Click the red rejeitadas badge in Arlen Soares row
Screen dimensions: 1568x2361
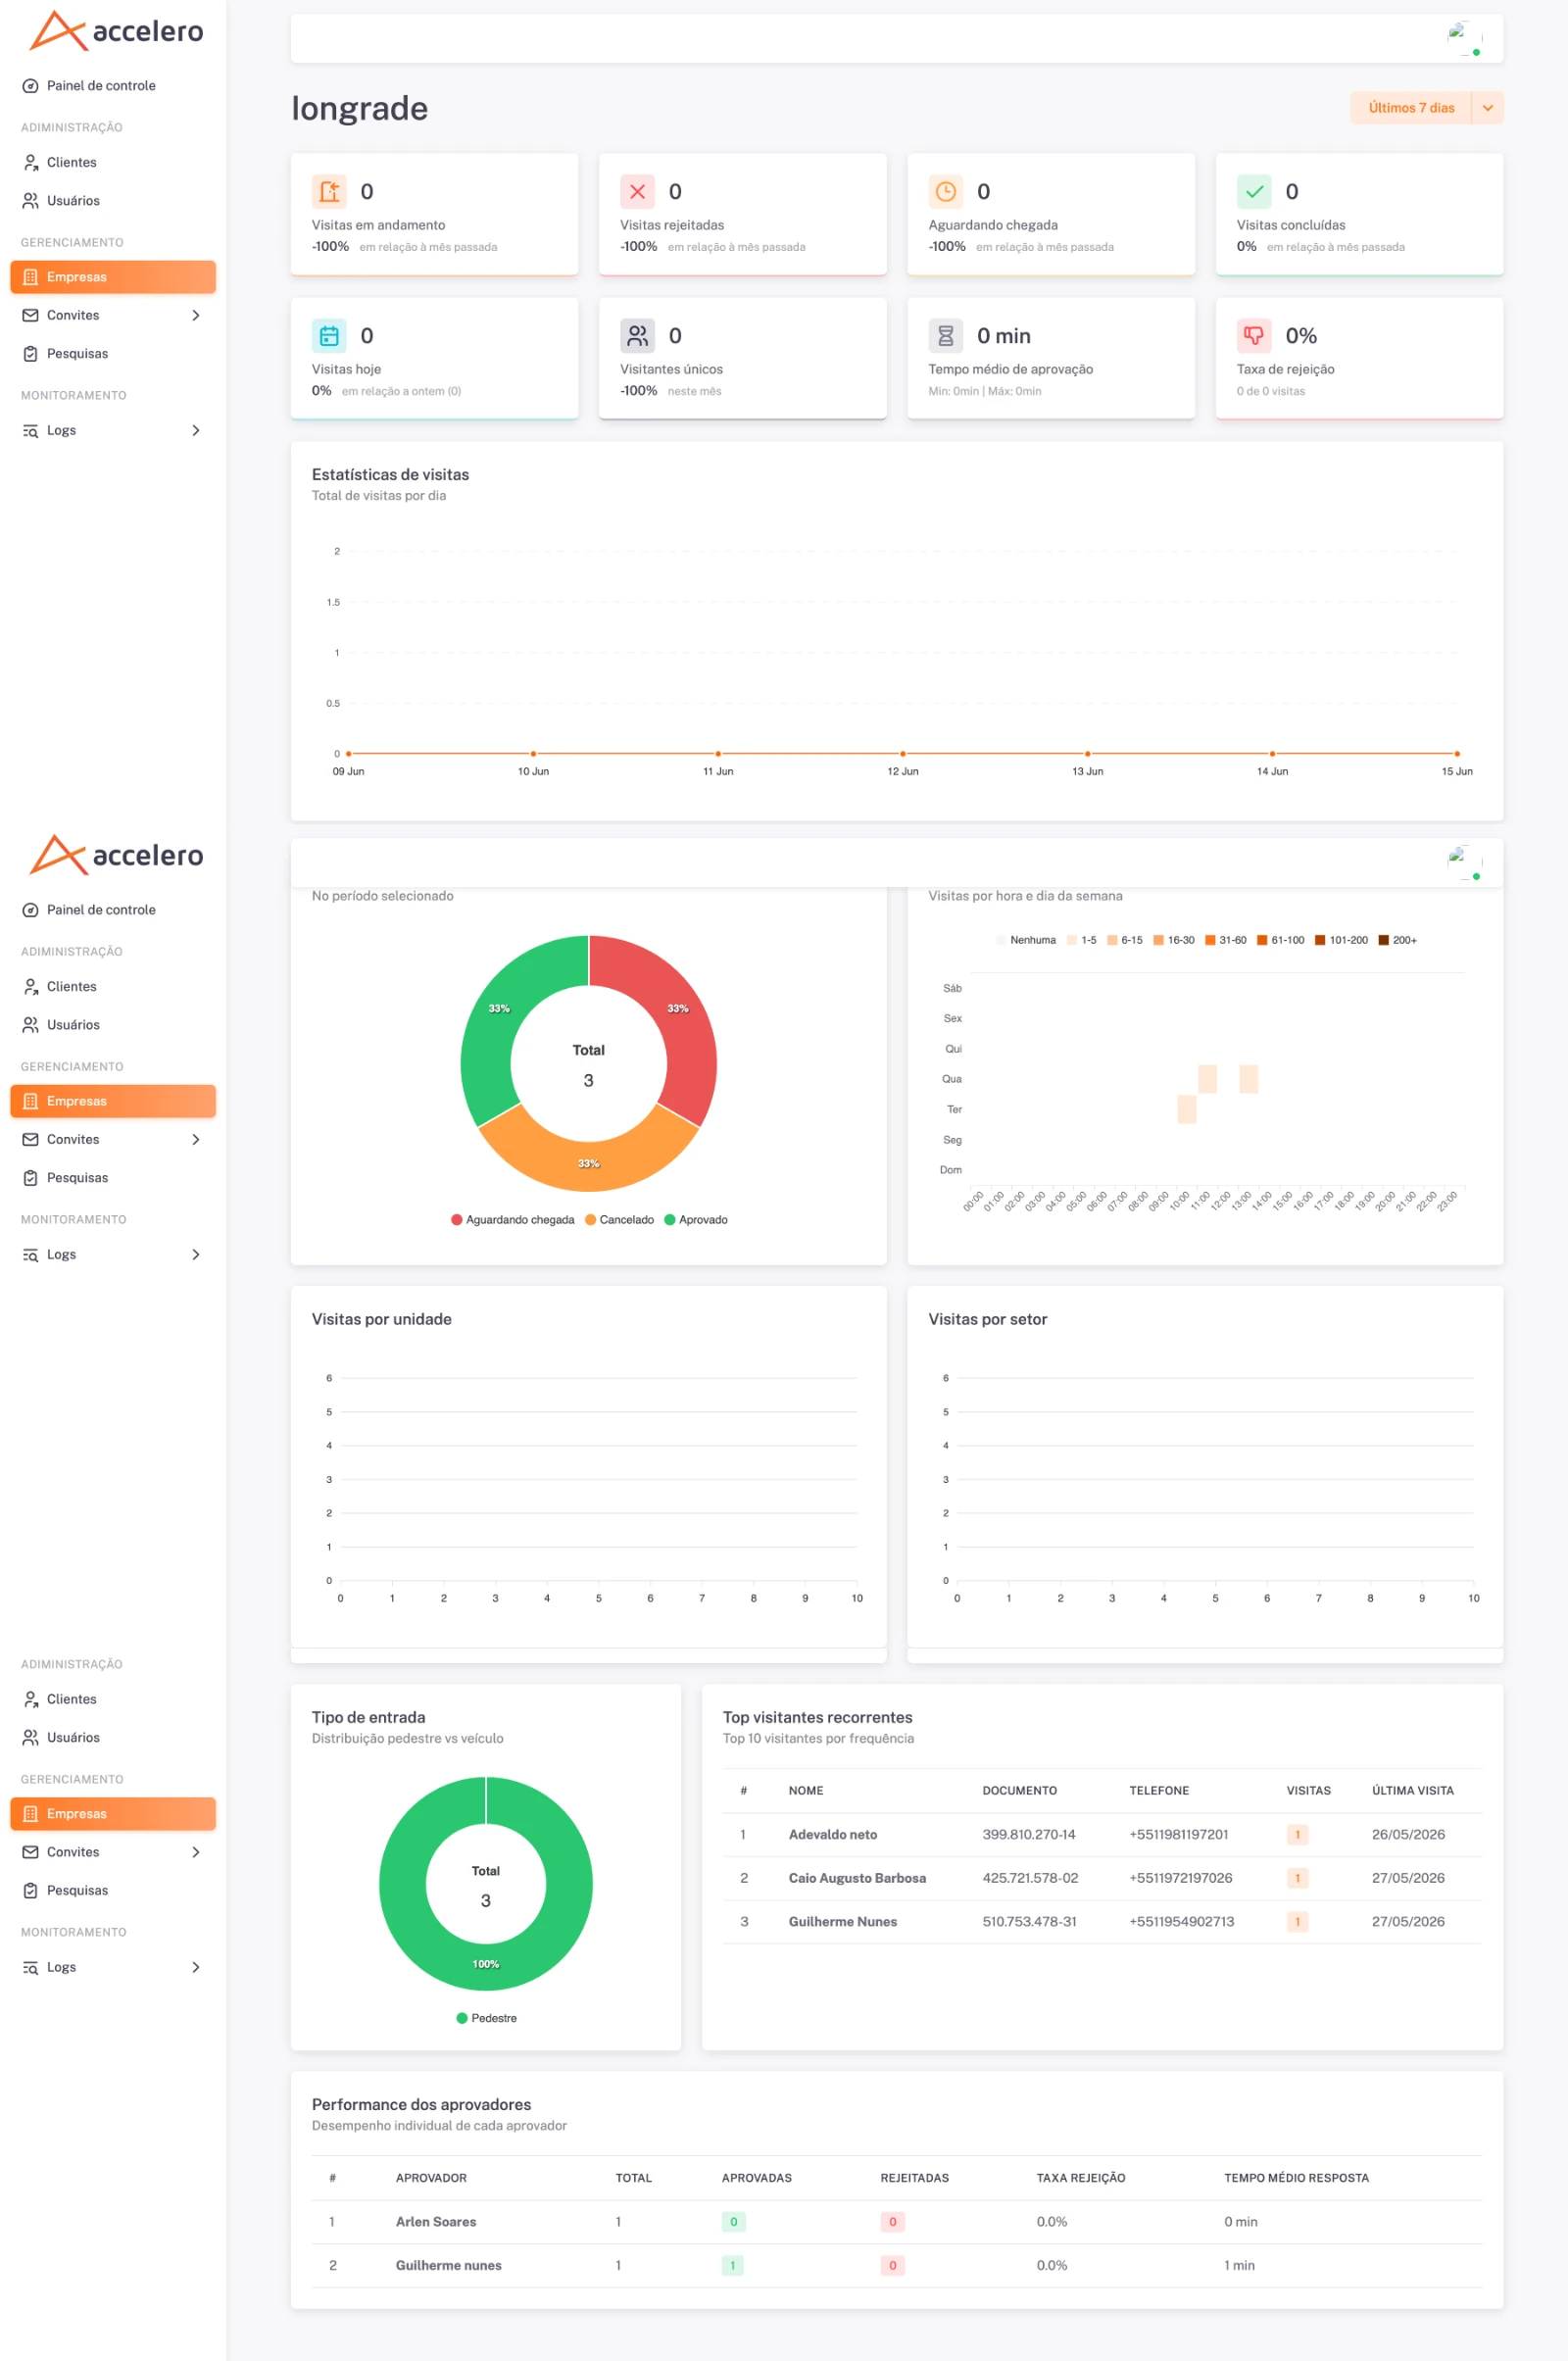click(892, 2222)
